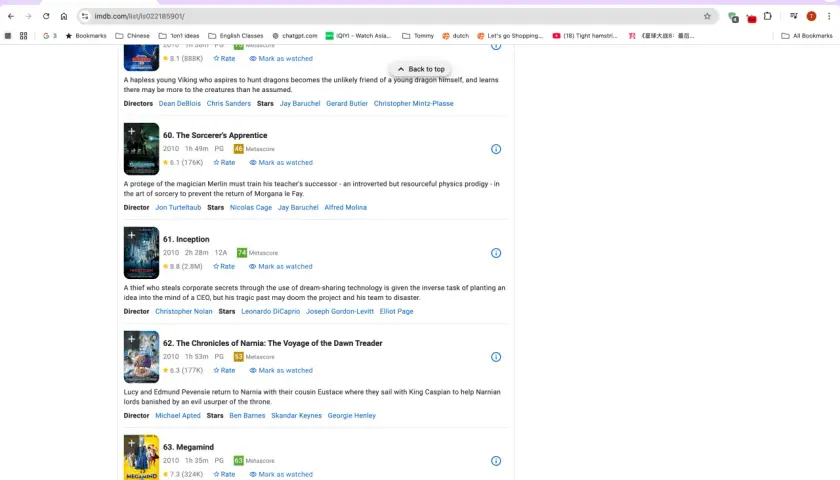Open All Bookmarks folder
840x480 pixels.
[x=807, y=35]
